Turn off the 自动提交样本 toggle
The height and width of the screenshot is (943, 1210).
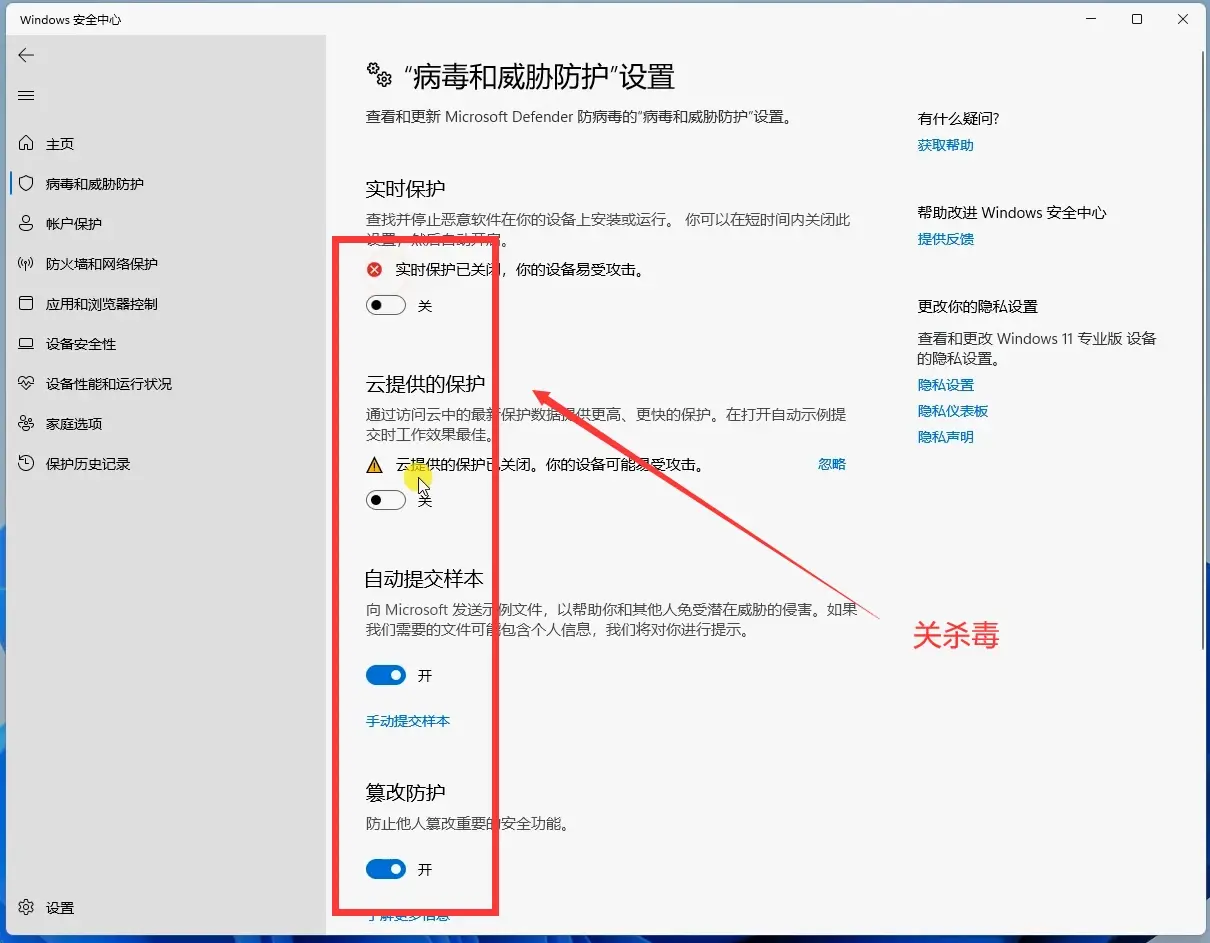(x=386, y=676)
